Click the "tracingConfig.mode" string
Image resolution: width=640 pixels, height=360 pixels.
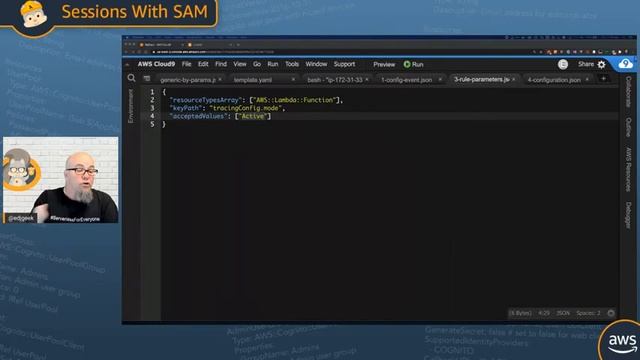click(x=245, y=108)
